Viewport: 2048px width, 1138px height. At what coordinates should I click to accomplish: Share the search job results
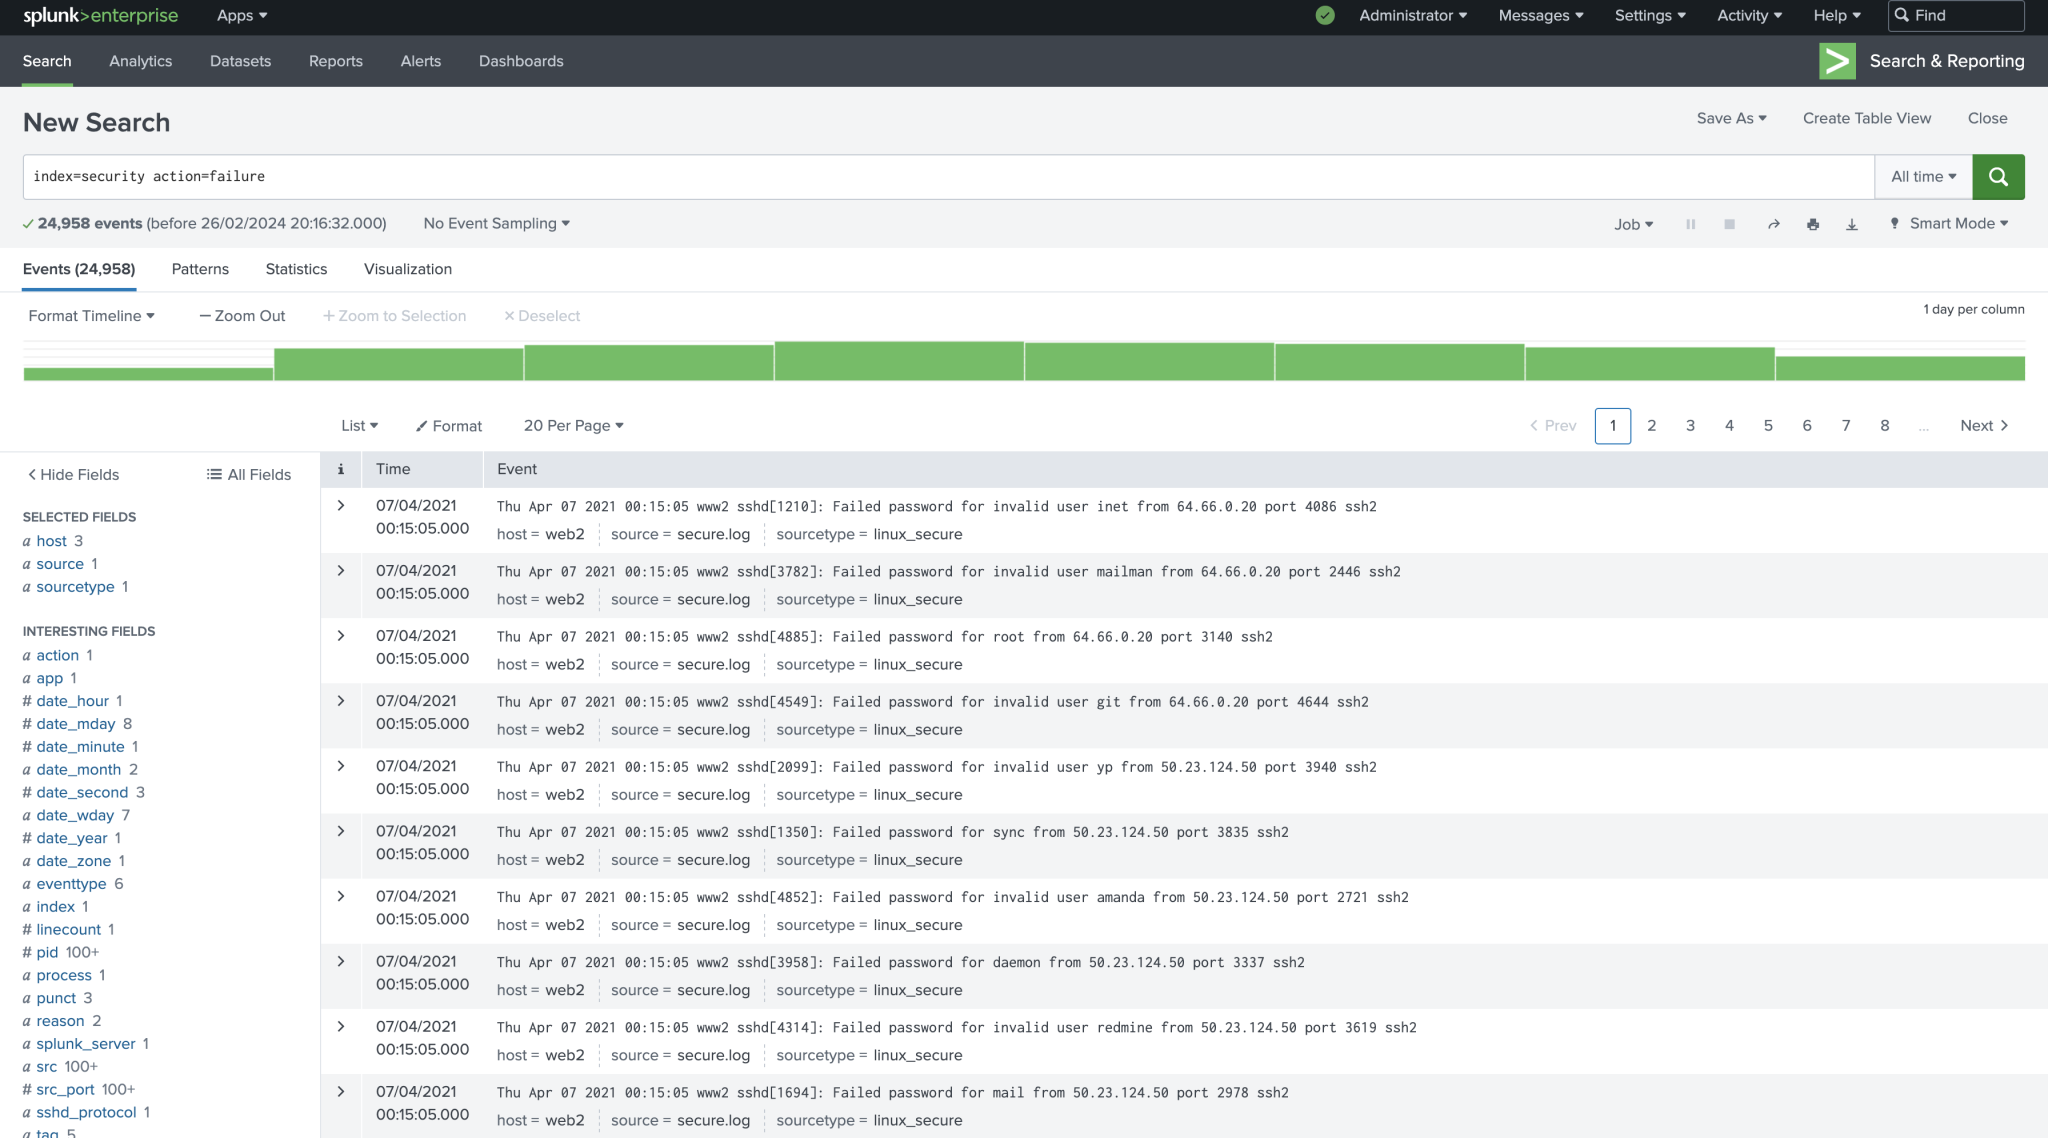coord(1773,224)
